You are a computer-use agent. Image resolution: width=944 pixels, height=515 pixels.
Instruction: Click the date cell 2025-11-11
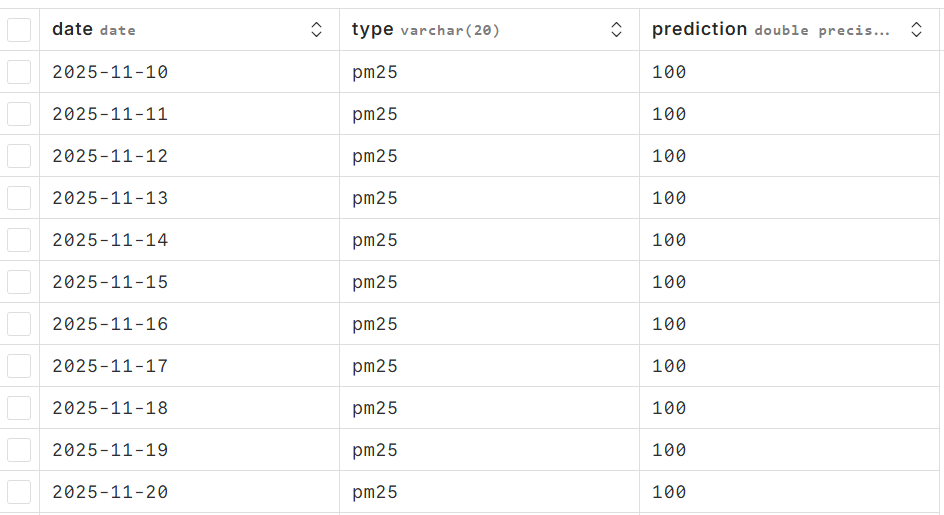click(x=110, y=114)
